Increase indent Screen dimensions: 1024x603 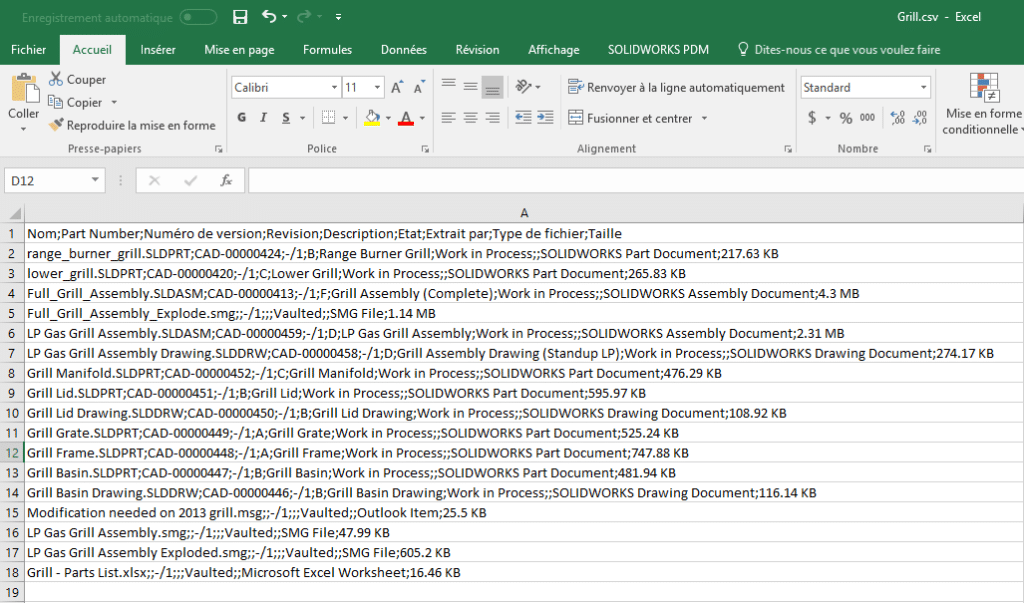point(545,118)
